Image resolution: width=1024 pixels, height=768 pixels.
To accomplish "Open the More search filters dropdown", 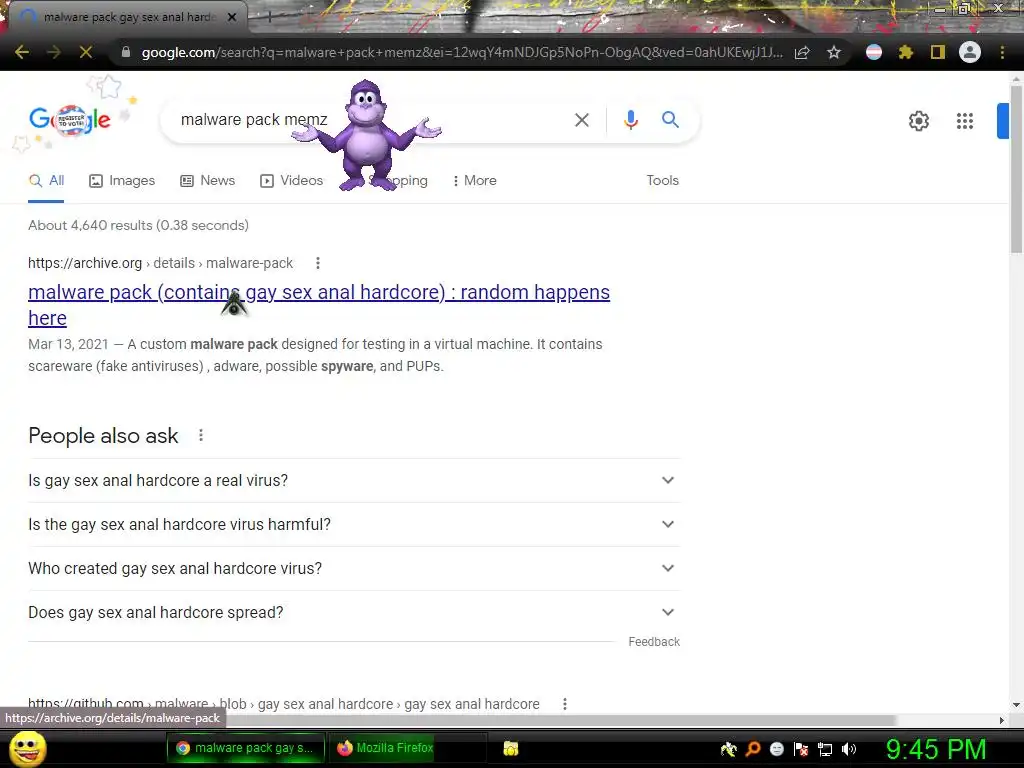I will point(474,180).
